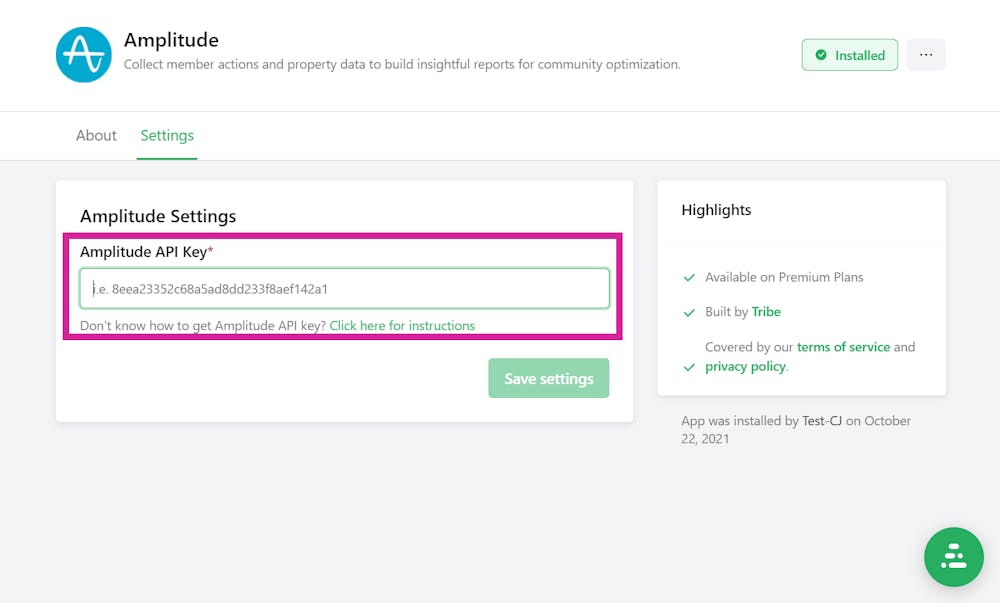
Task: Click the blue Amplitude logo icon
Action: click(x=83, y=55)
